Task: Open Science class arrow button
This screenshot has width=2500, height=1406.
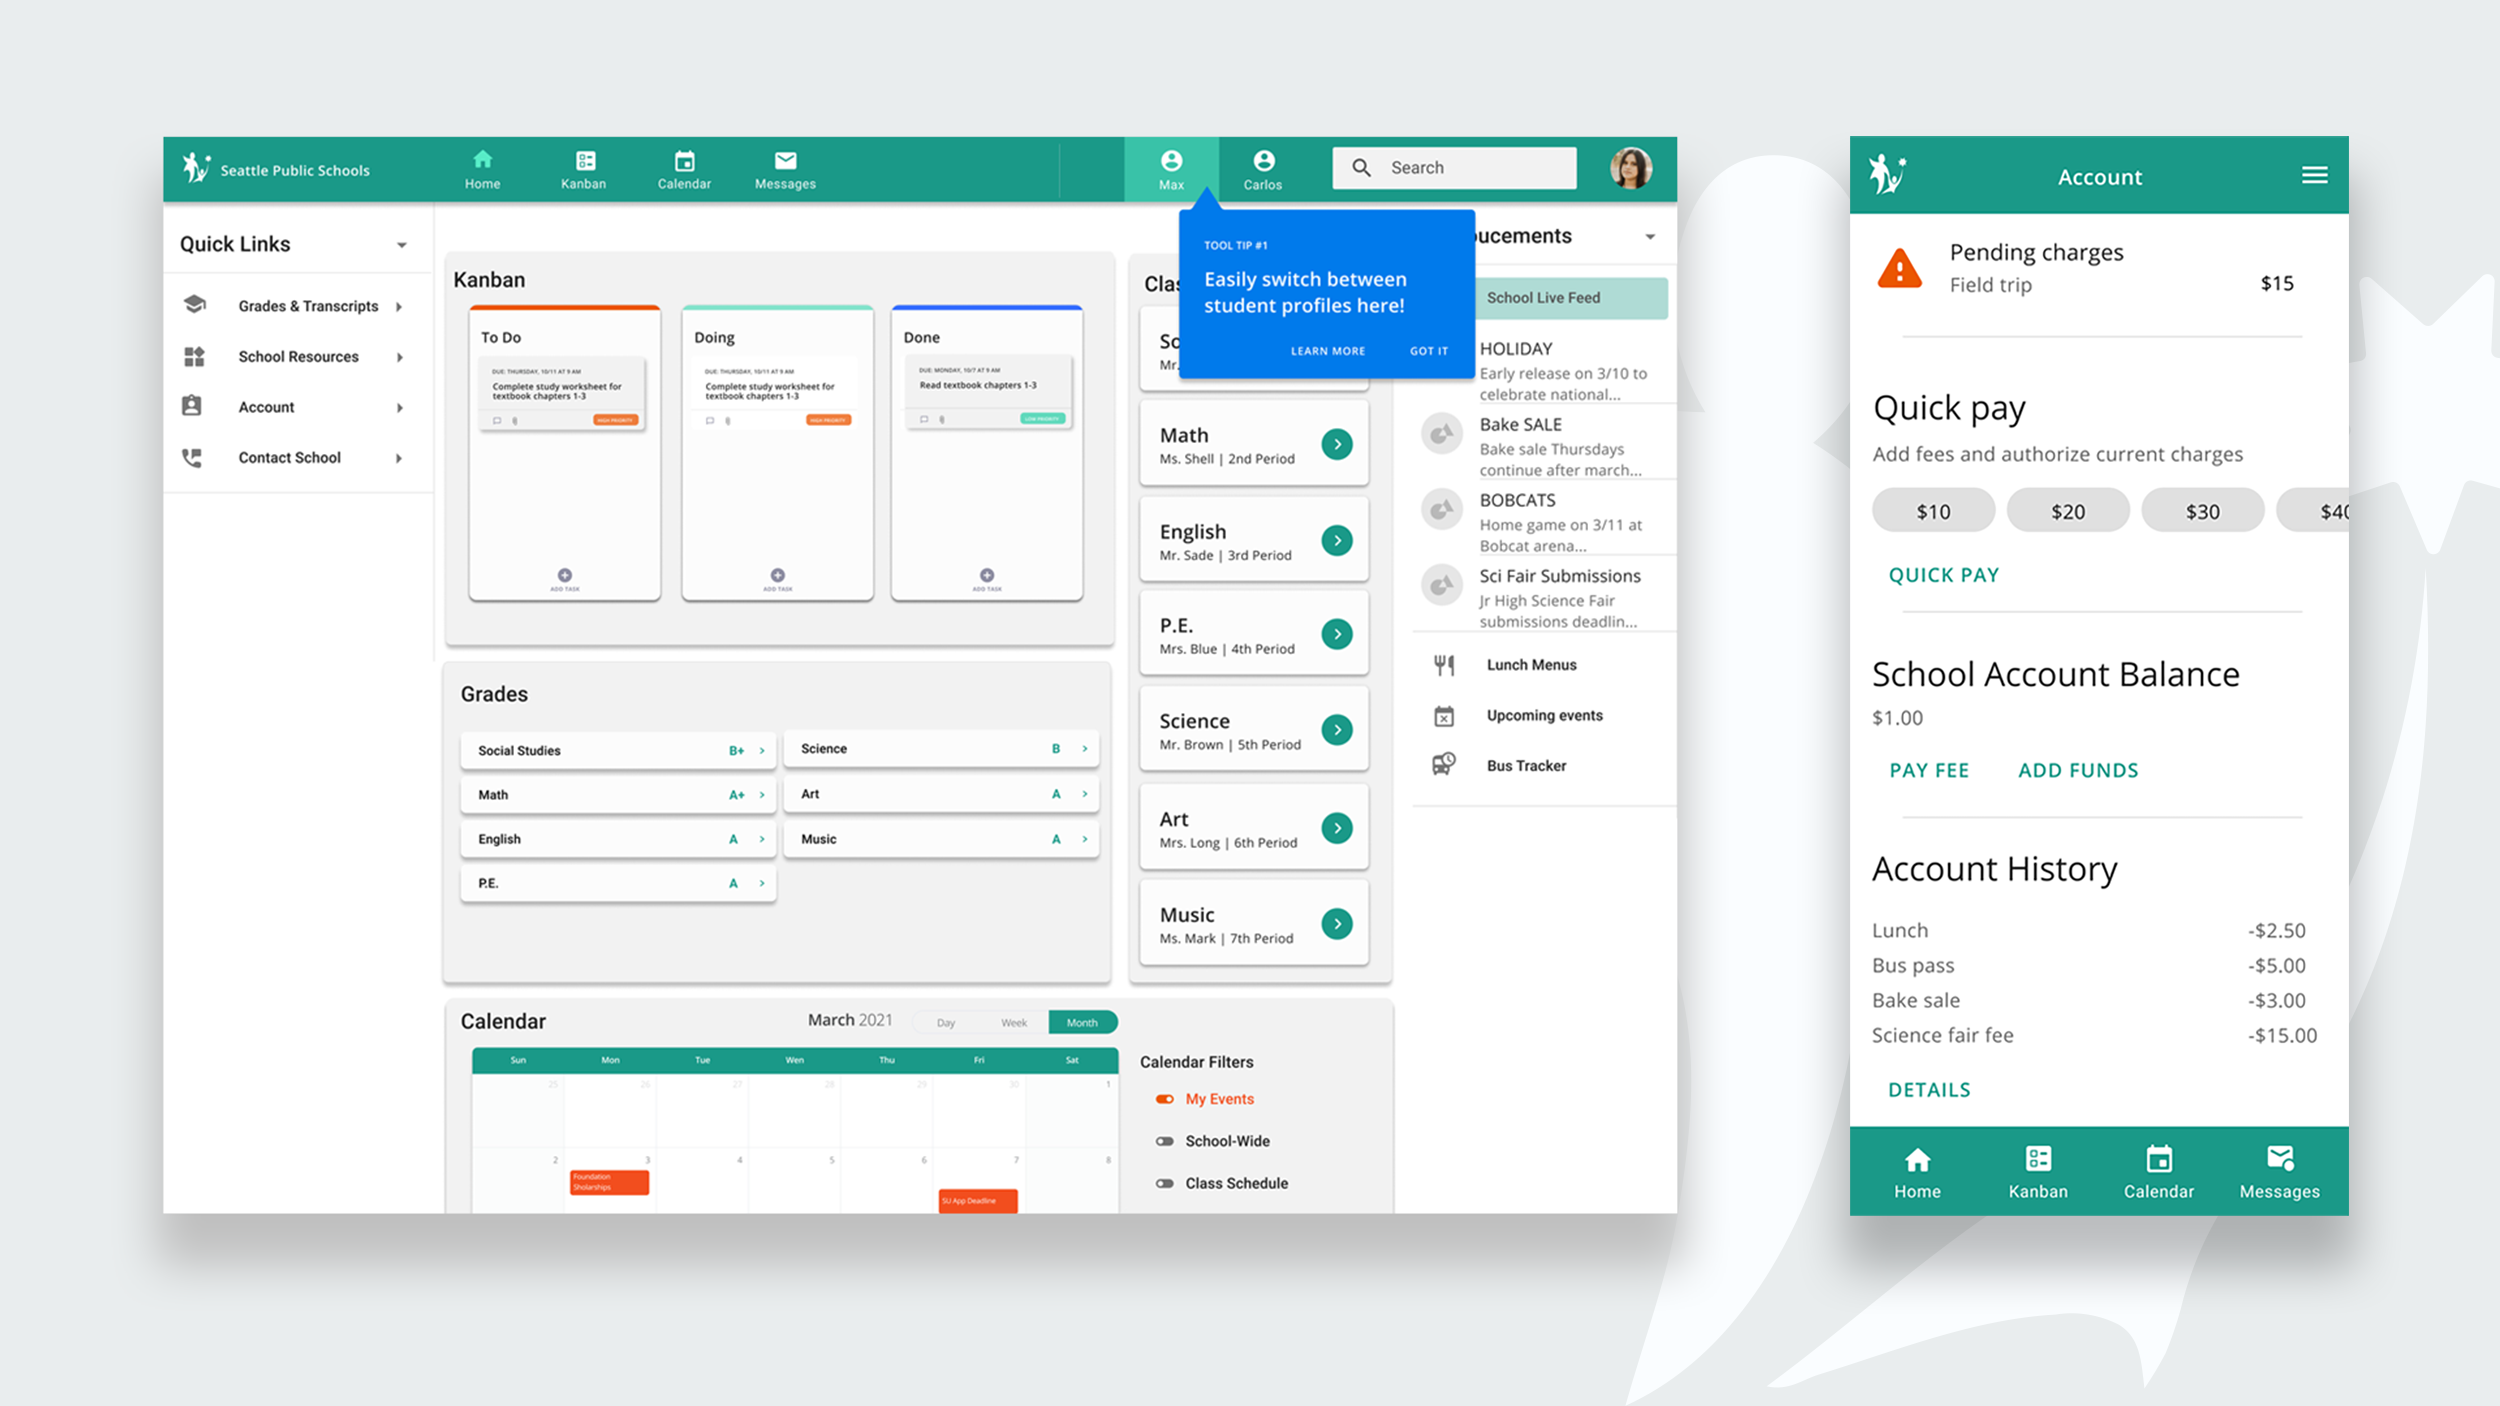Action: coord(1337,730)
